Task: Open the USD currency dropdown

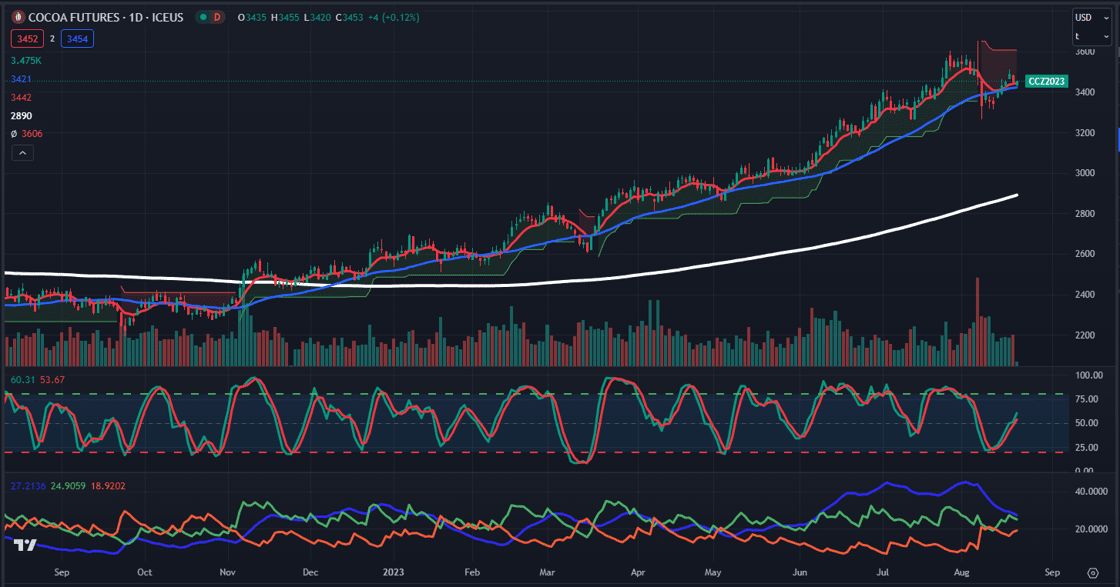Action: pos(1091,17)
